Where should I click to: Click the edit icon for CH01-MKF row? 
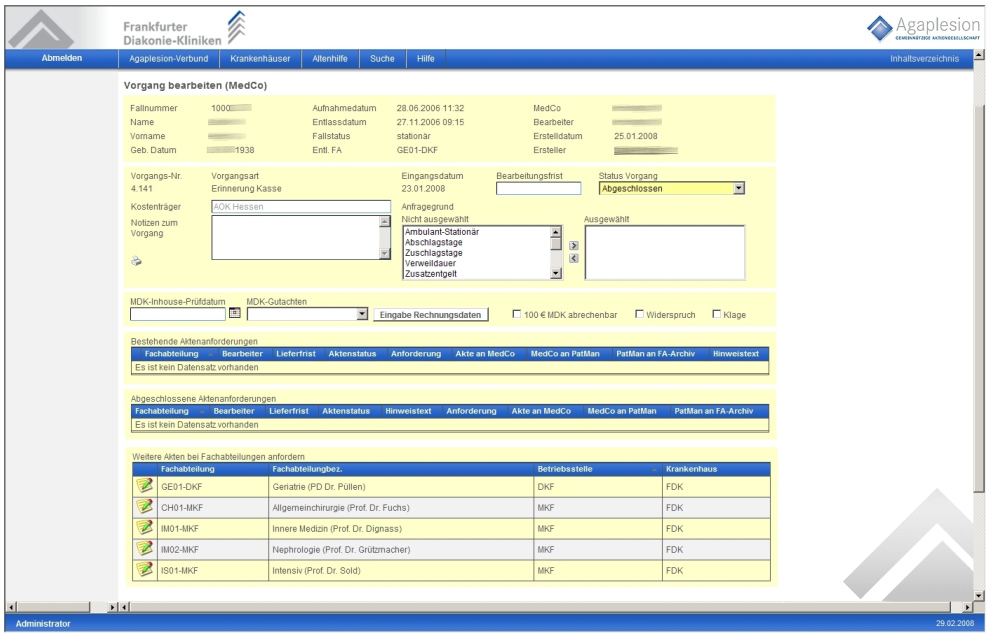[x=145, y=506]
